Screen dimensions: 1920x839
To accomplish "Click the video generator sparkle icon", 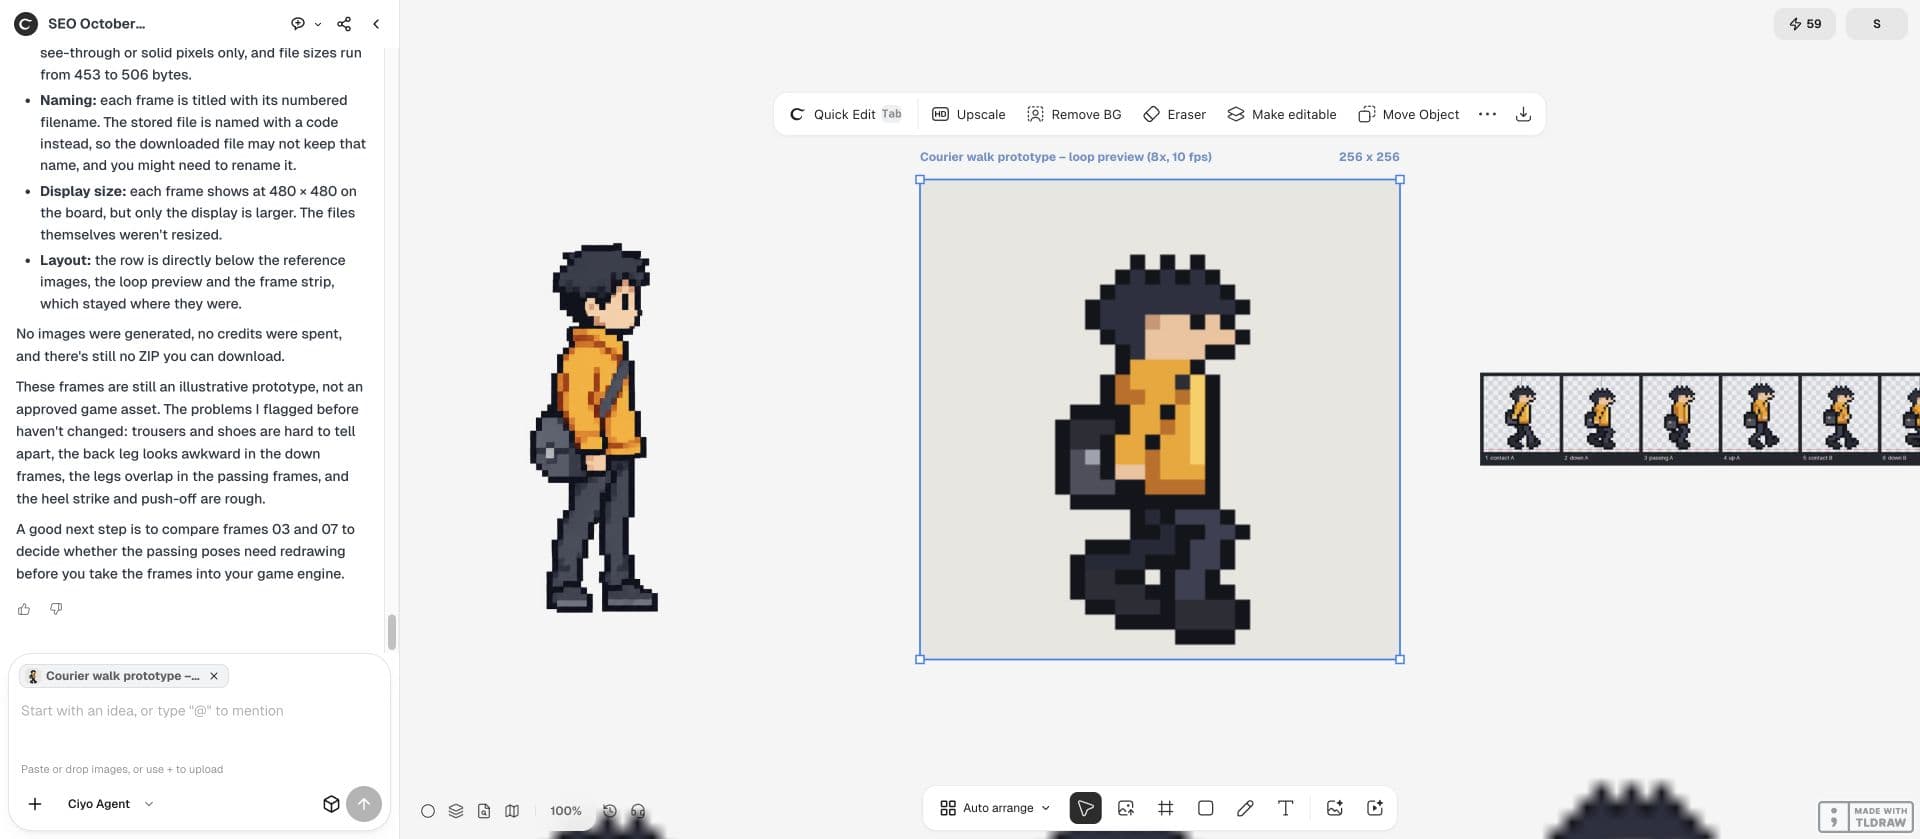I will [1375, 808].
